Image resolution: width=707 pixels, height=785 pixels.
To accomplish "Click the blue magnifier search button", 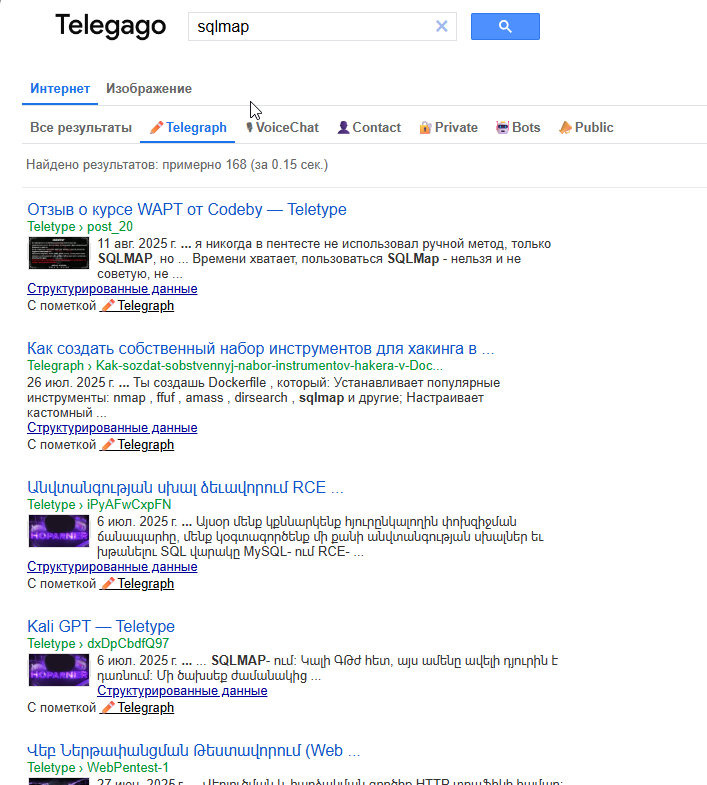I will [x=505, y=27].
